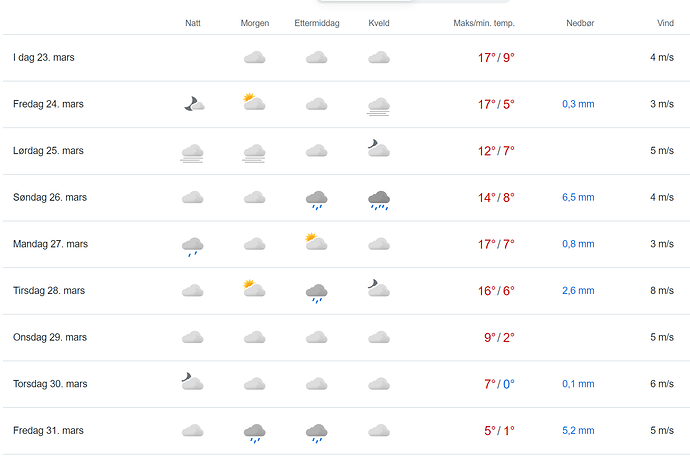690x456 pixels.
Task: Click the fog icon for Lørdag 25. mars Natt
Action: [x=193, y=152]
